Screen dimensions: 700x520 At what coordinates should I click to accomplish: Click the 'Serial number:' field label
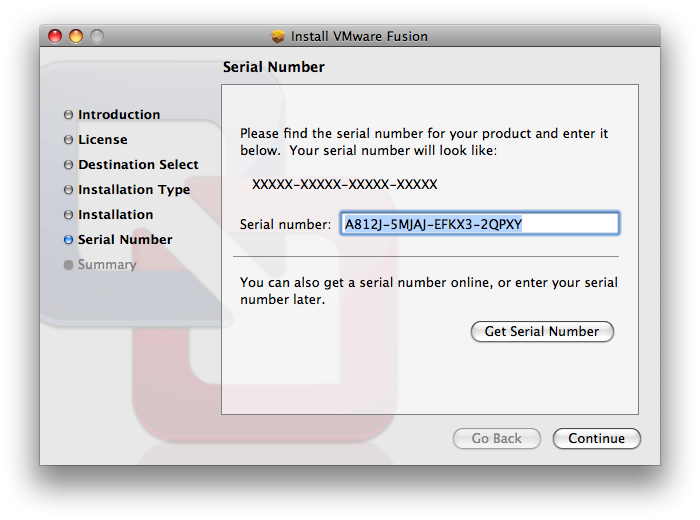click(285, 224)
